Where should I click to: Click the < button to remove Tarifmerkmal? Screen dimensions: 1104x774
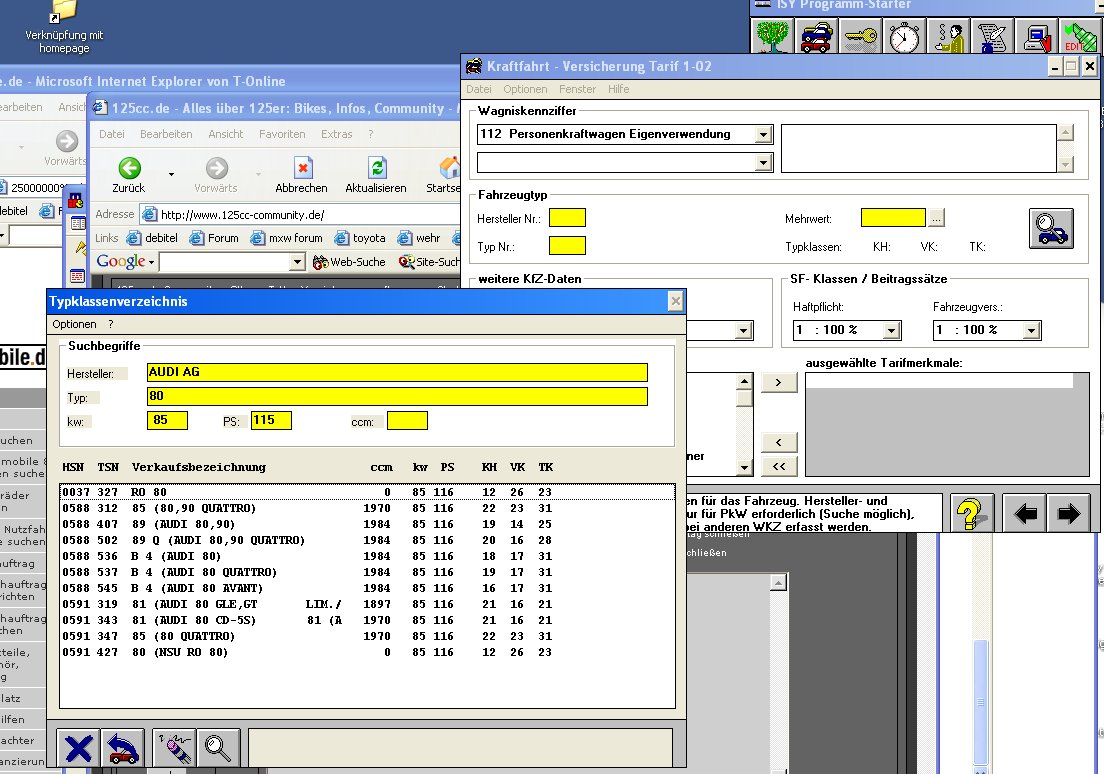pyautogui.click(x=779, y=442)
